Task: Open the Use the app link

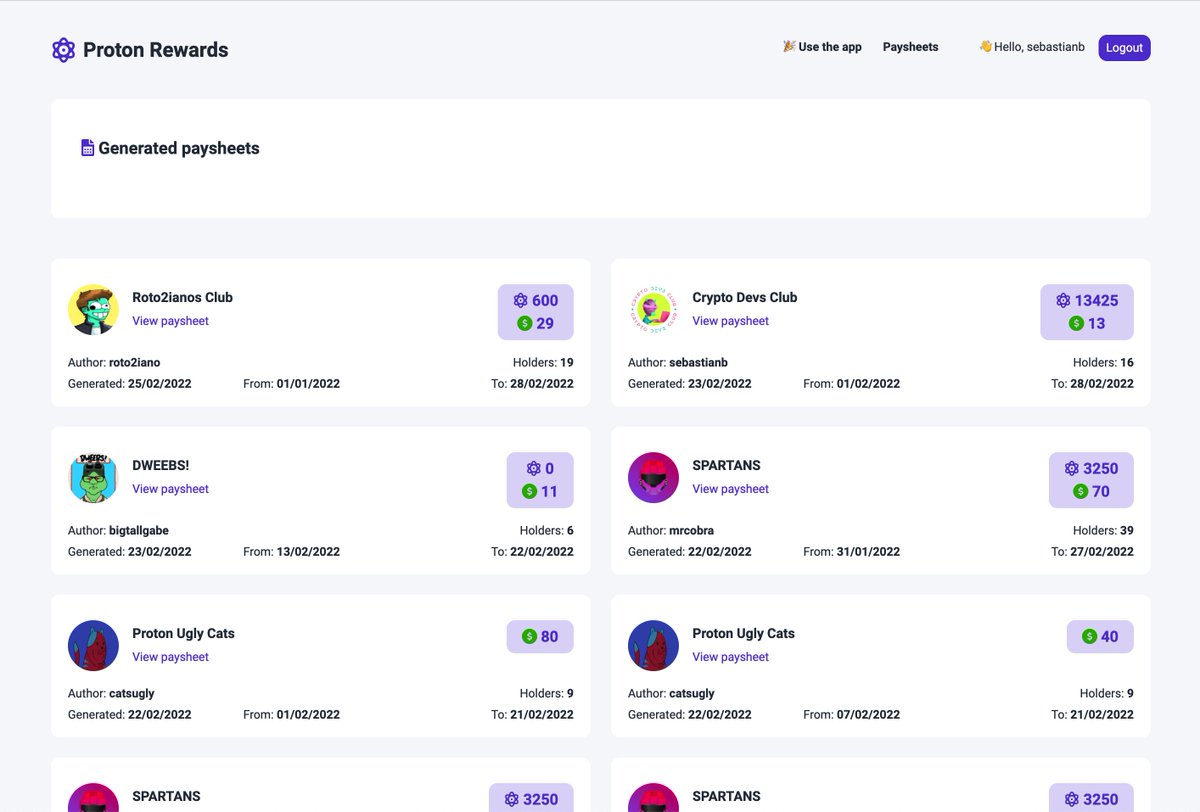Action: (829, 46)
